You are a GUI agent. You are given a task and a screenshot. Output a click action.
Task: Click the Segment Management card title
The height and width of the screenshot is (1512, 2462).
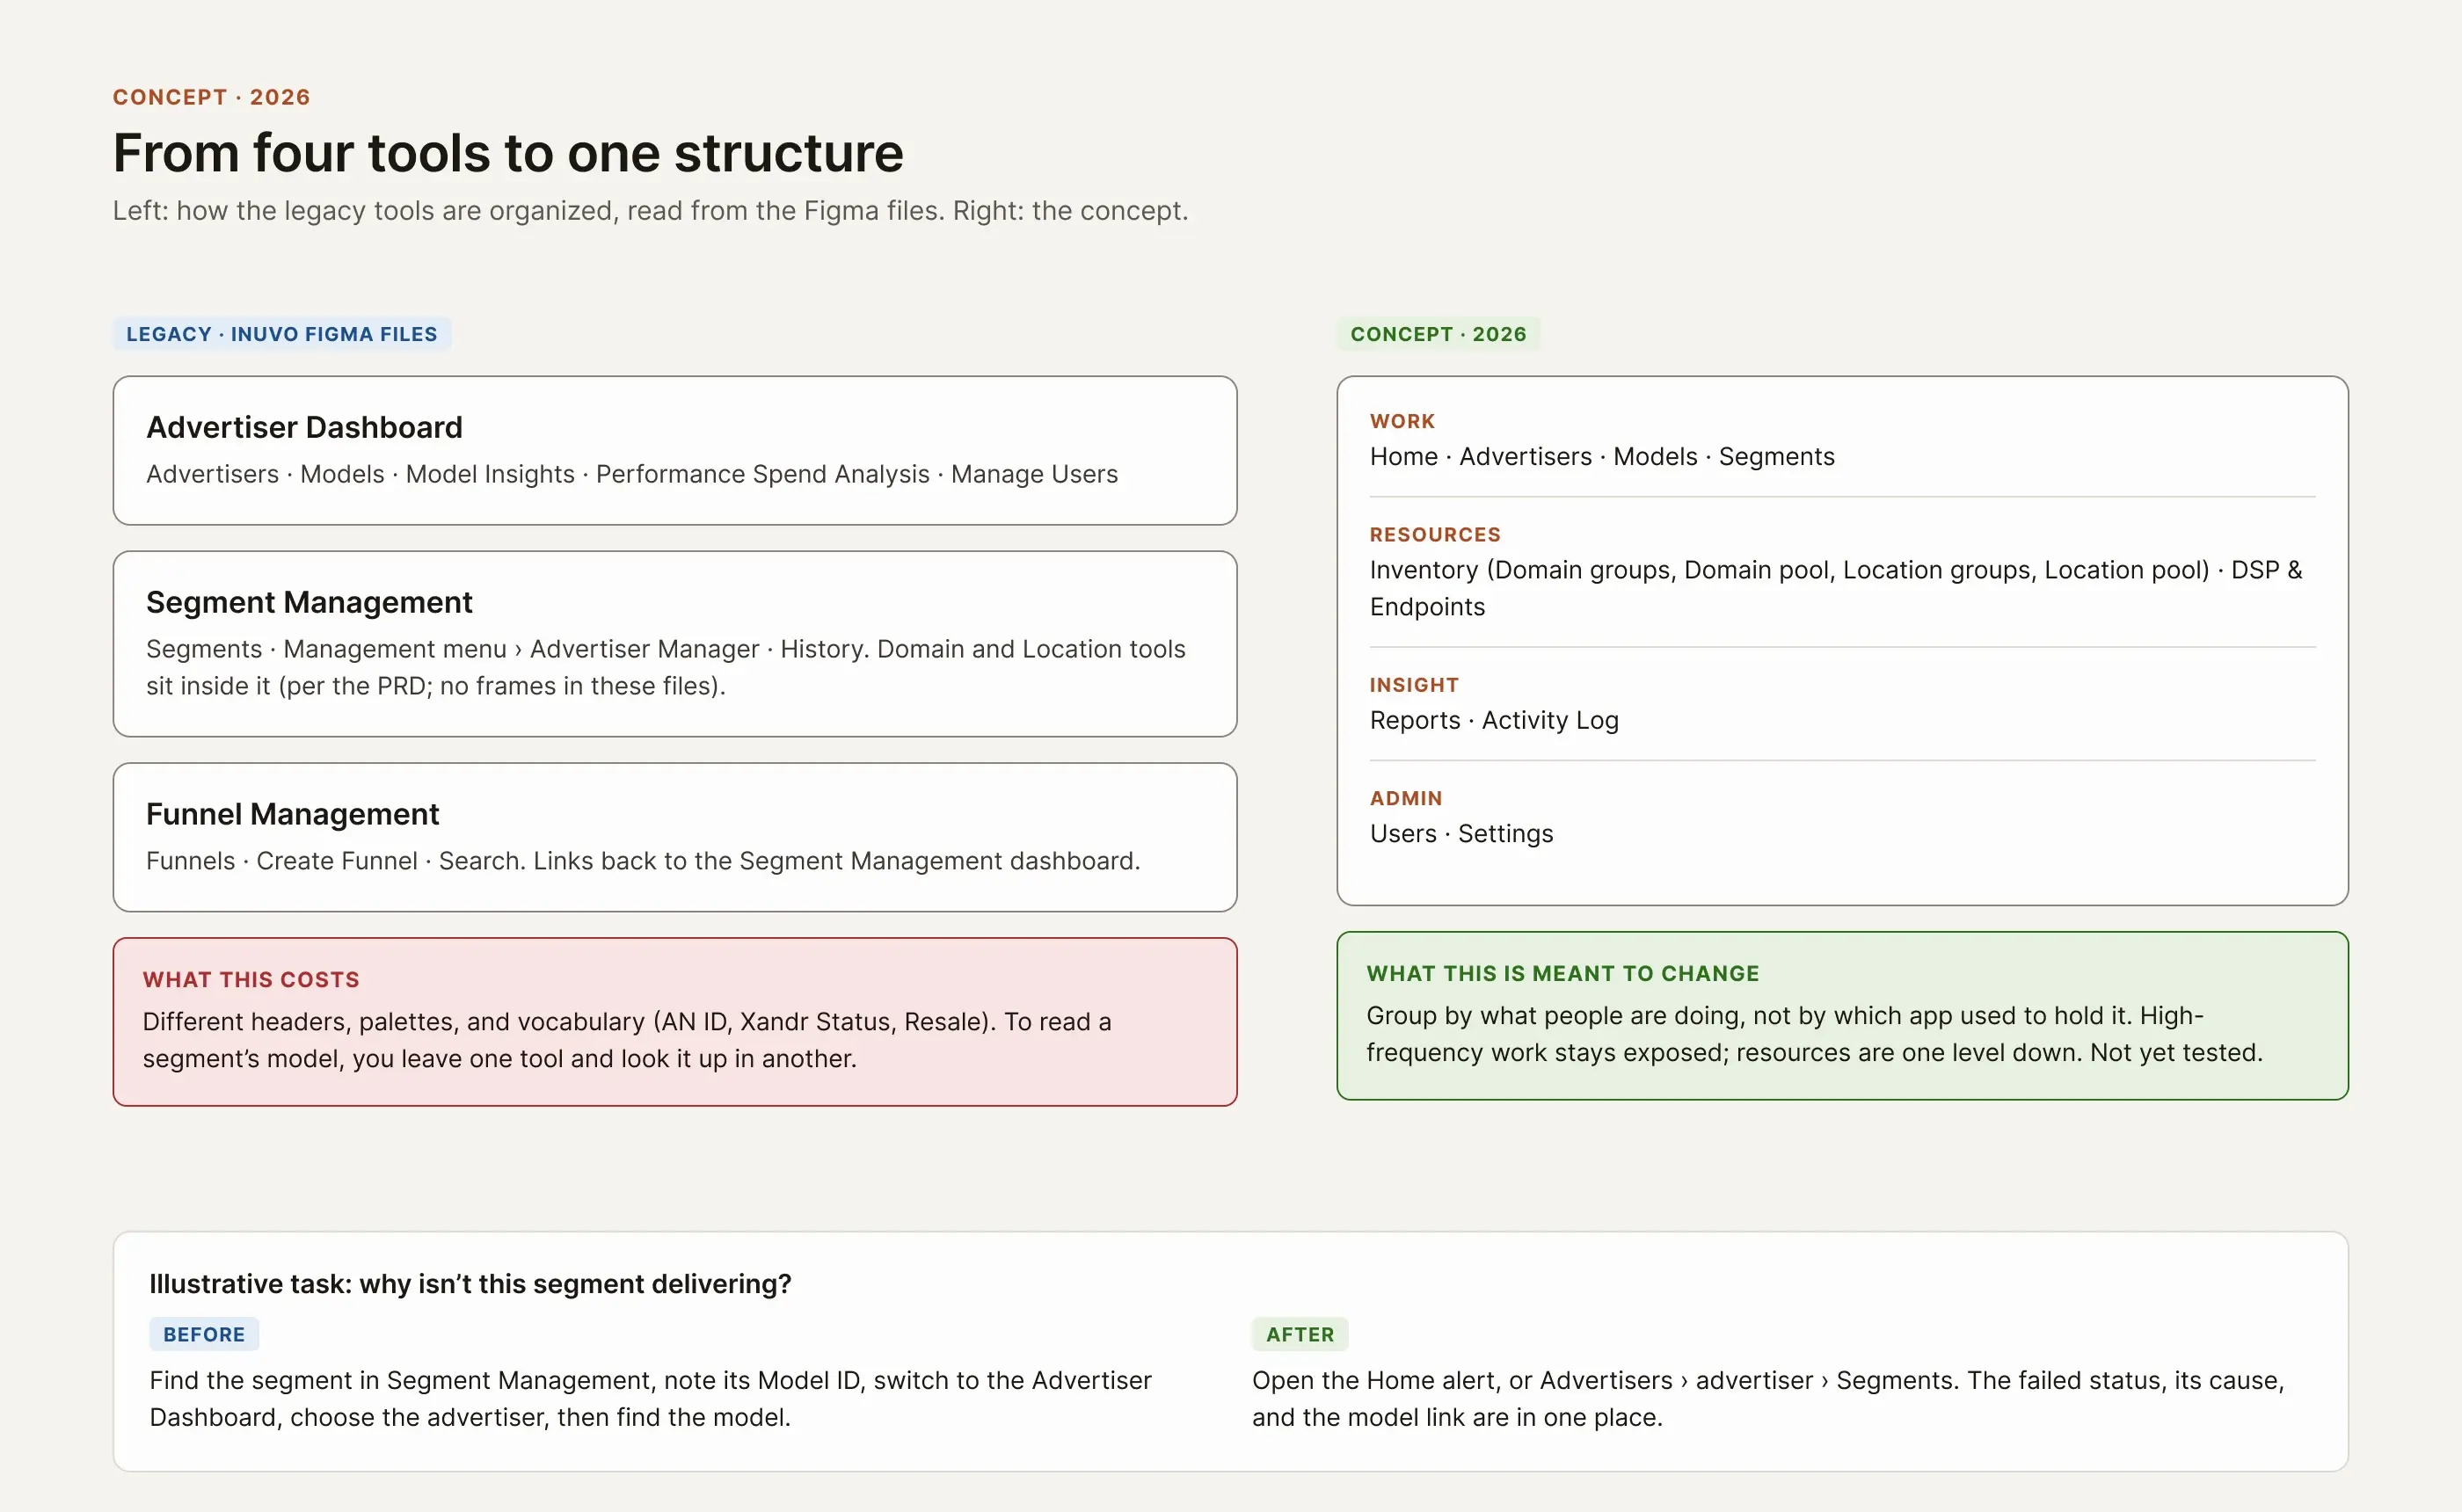pos(309,602)
